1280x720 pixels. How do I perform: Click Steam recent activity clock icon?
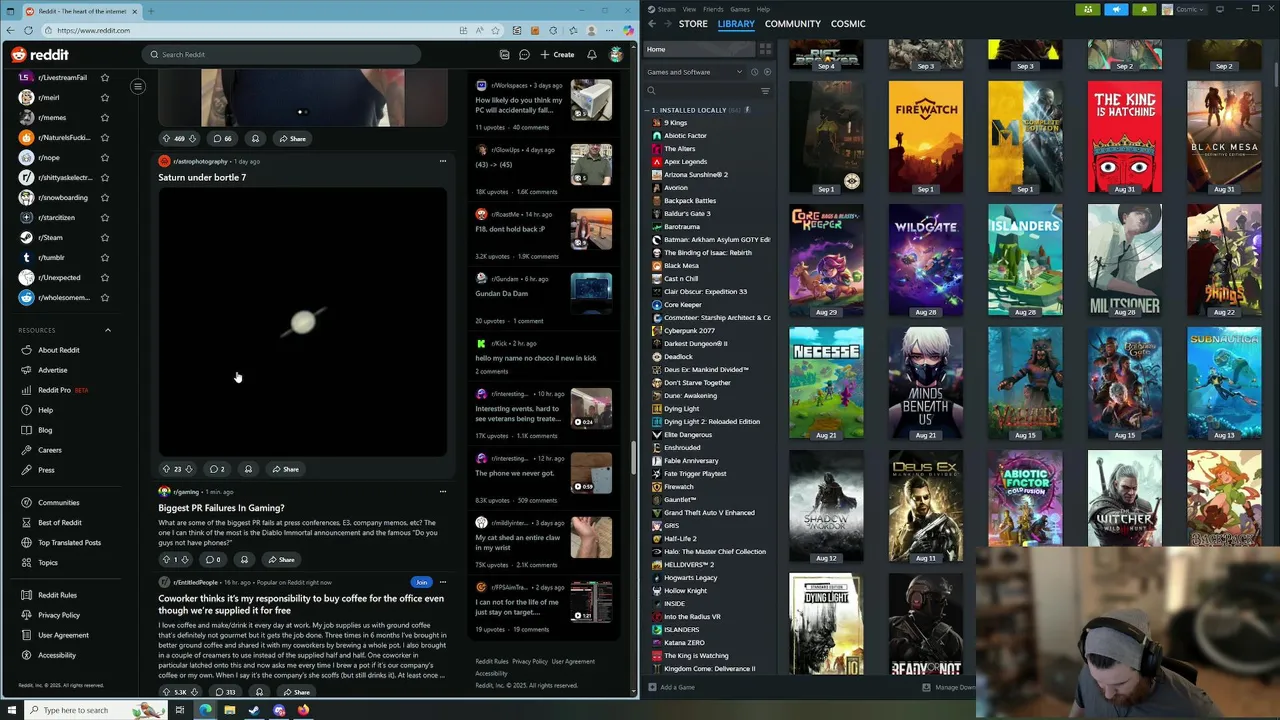tap(755, 72)
